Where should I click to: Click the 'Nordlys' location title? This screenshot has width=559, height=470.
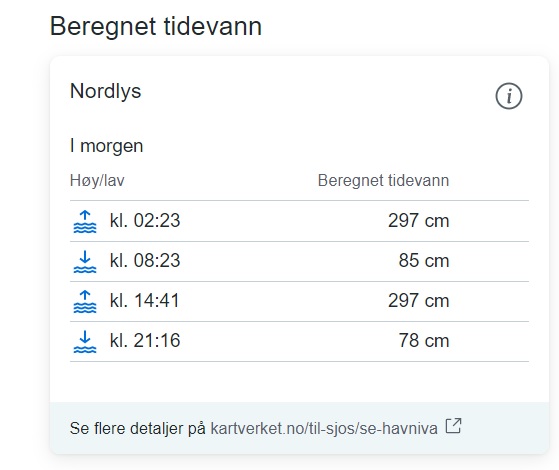[106, 91]
